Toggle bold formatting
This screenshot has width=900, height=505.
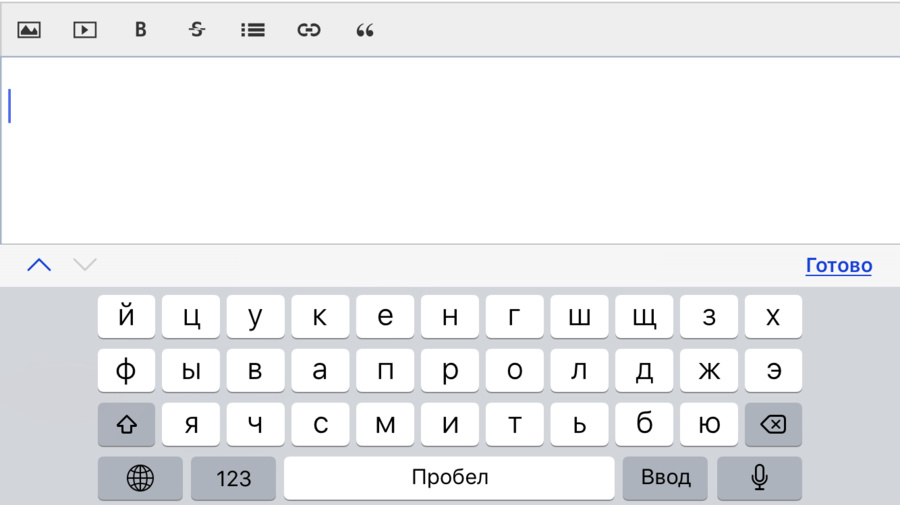(141, 30)
